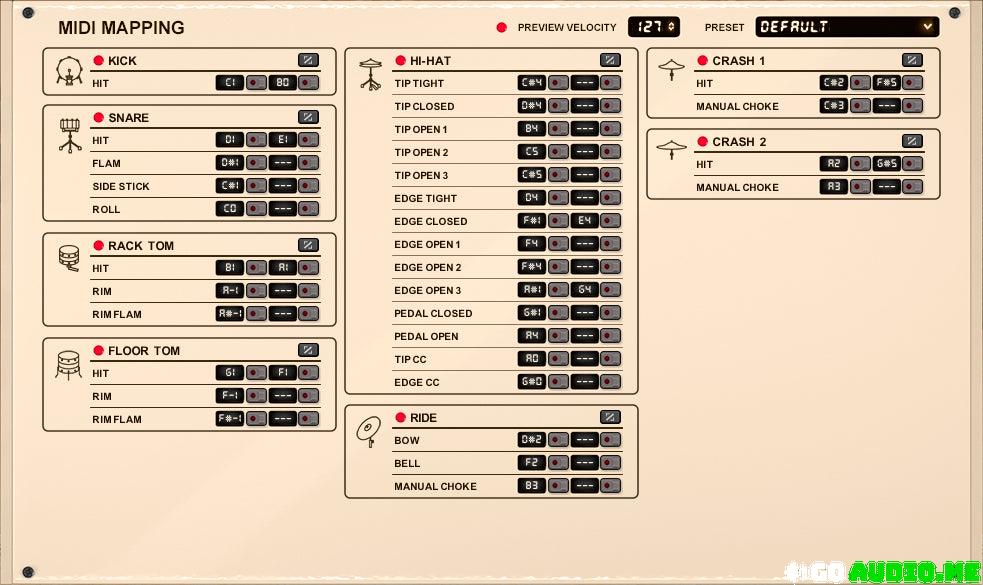This screenshot has width=983, height=585.
Task: Click the floor tom icon
Action: 69,365
